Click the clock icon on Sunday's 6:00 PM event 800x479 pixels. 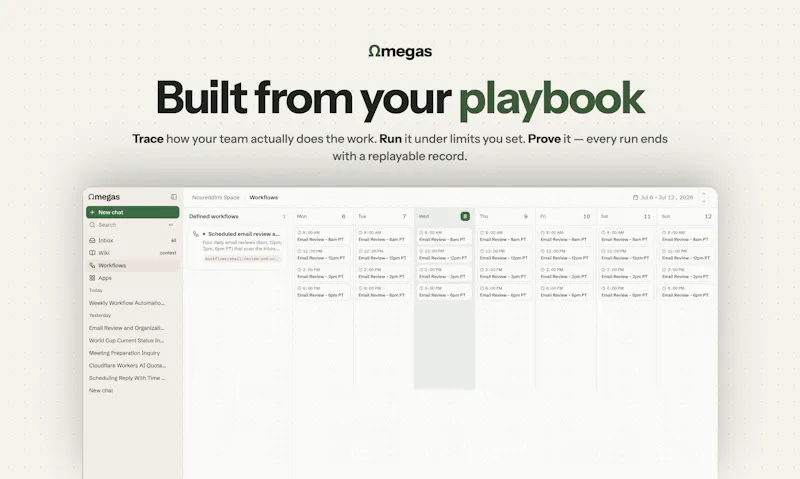click(664, 288)
